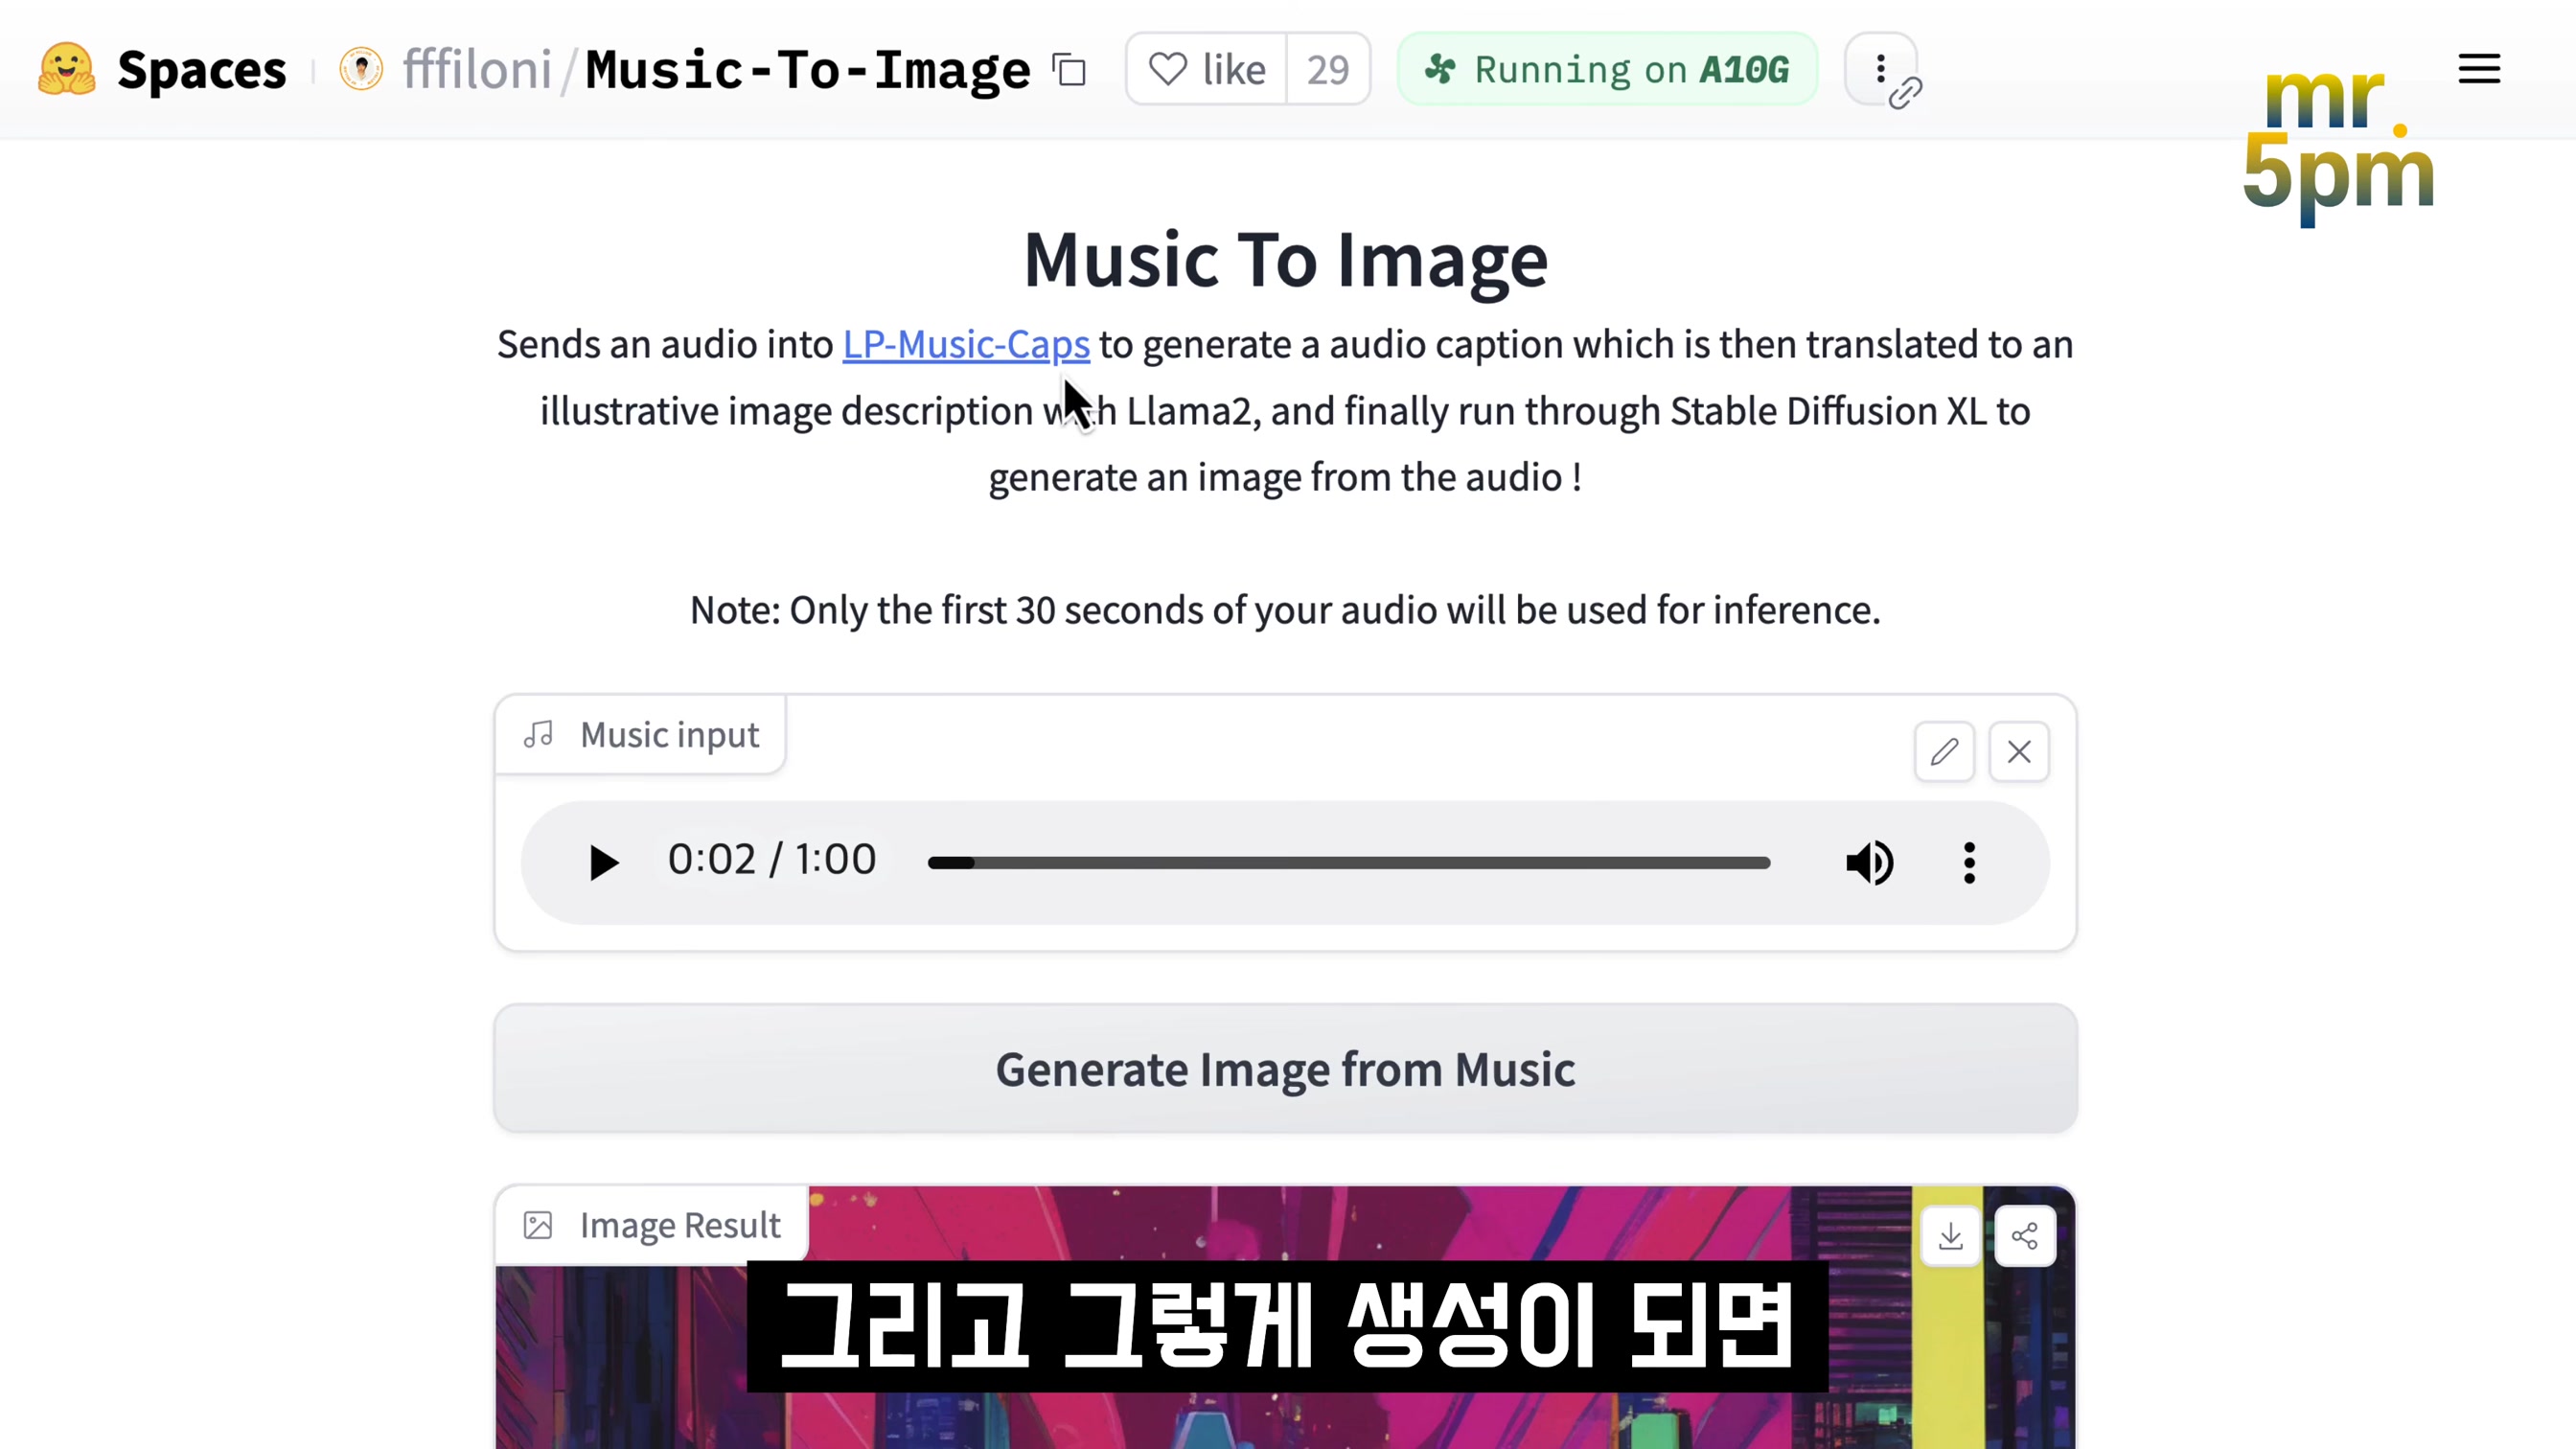
Task: Download the generated image result
Action: pyautogui.click(x=1950, y=1236)
